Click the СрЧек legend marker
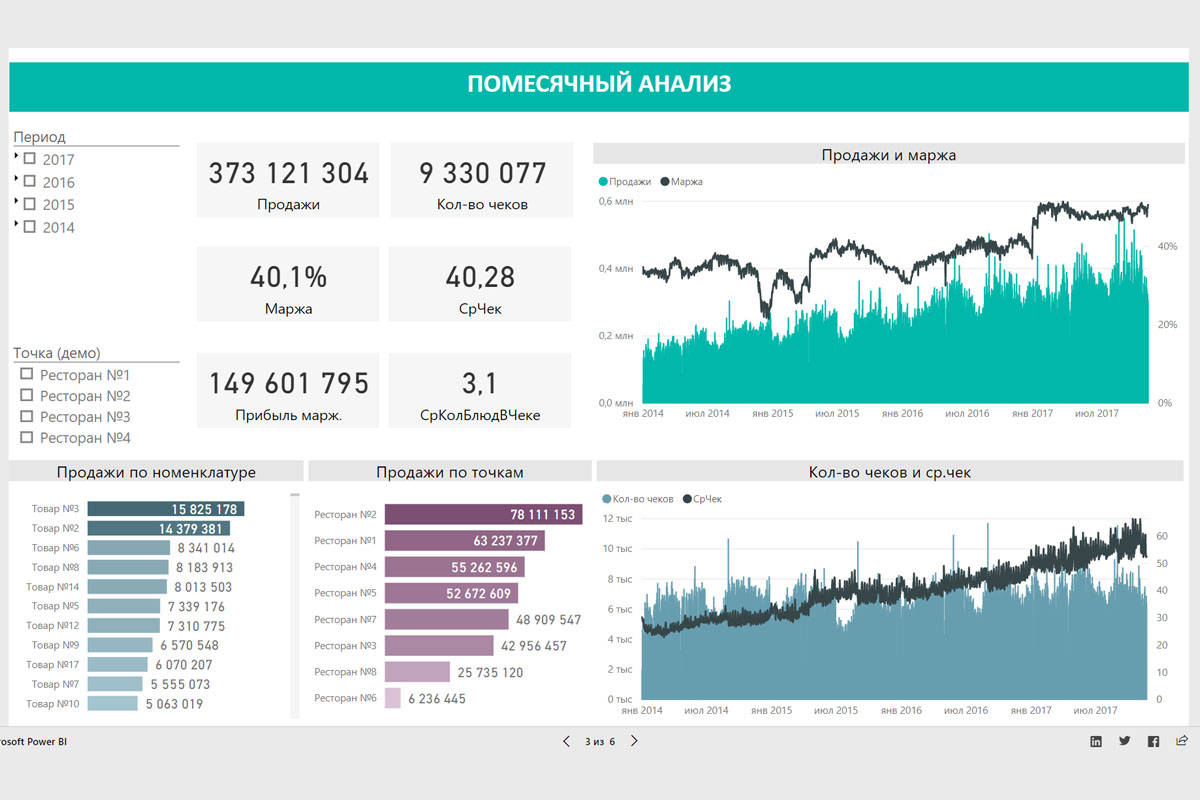 click(x=686, y=499)
